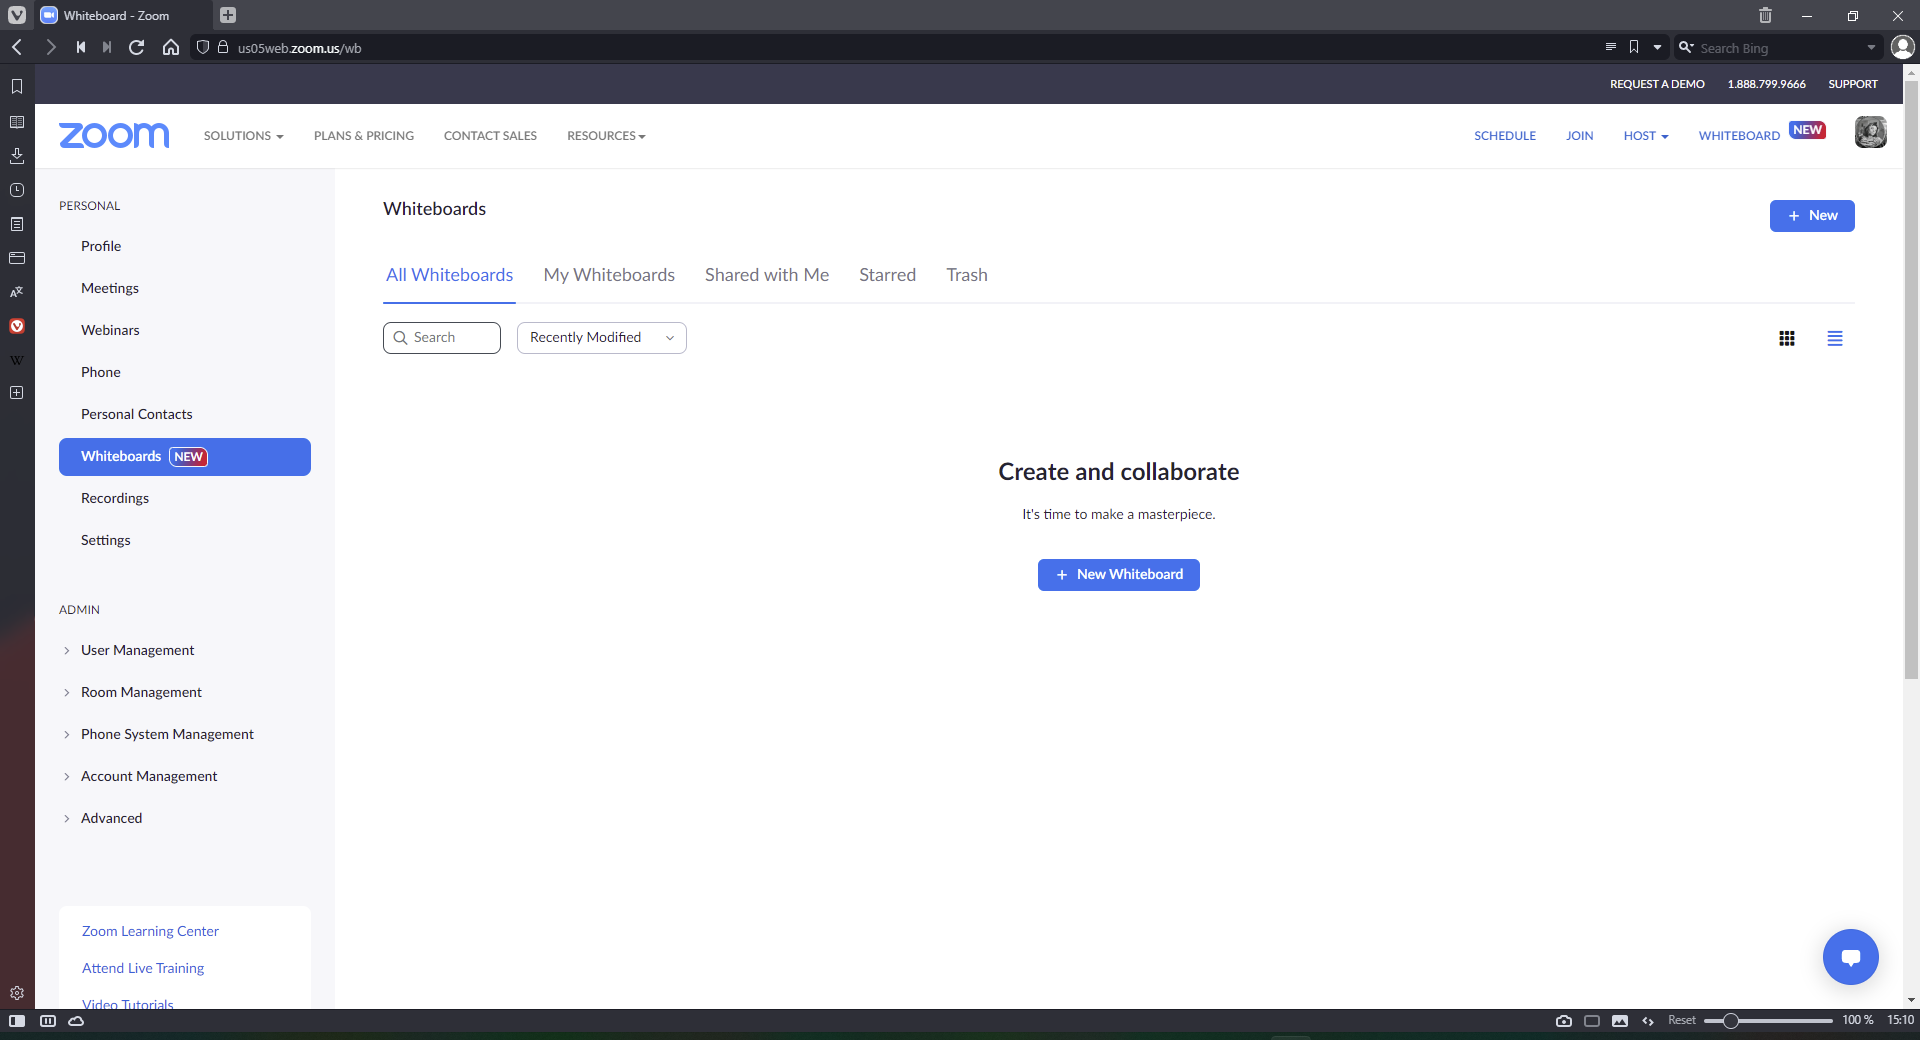Open Meetings in sidebar

110,288
